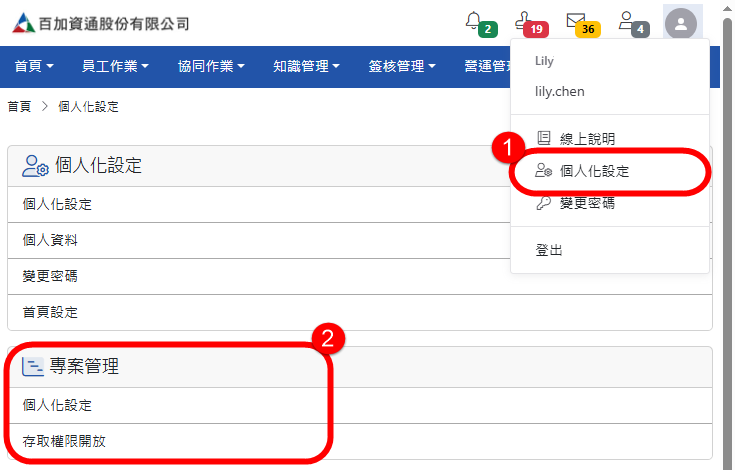735x470 pixels.
Task: Expand the 首頁 navigation dropdown
Action: click(x=34, y=66)
